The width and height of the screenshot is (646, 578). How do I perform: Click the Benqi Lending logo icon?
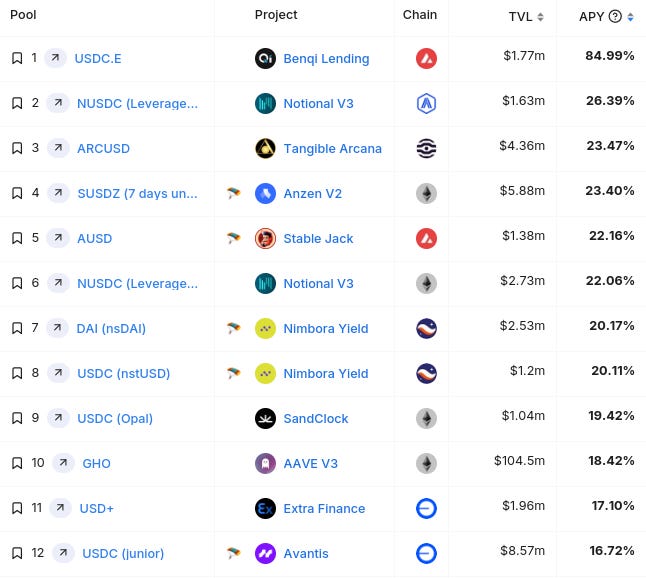click(x=265, y=59)
